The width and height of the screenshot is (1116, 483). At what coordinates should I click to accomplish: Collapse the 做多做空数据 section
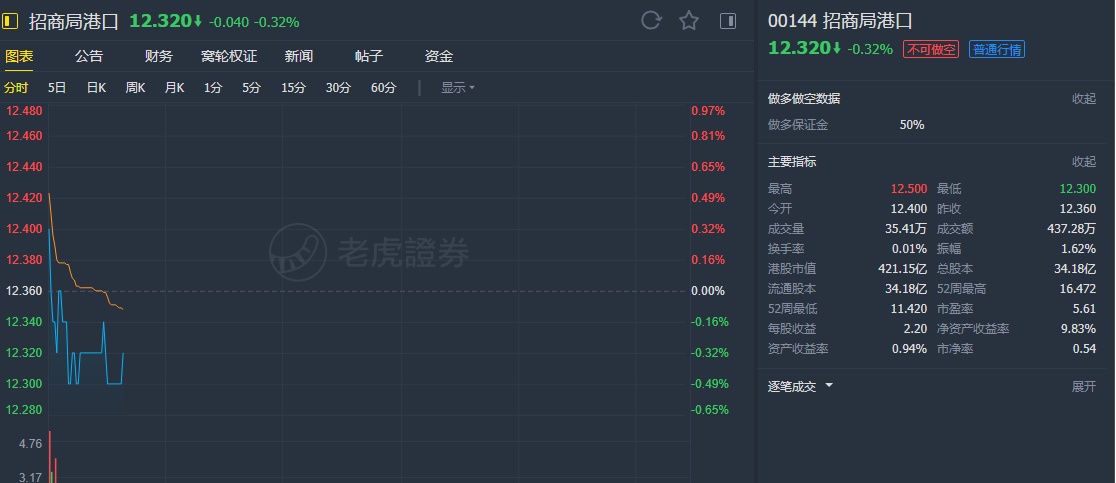[1084, 99]
